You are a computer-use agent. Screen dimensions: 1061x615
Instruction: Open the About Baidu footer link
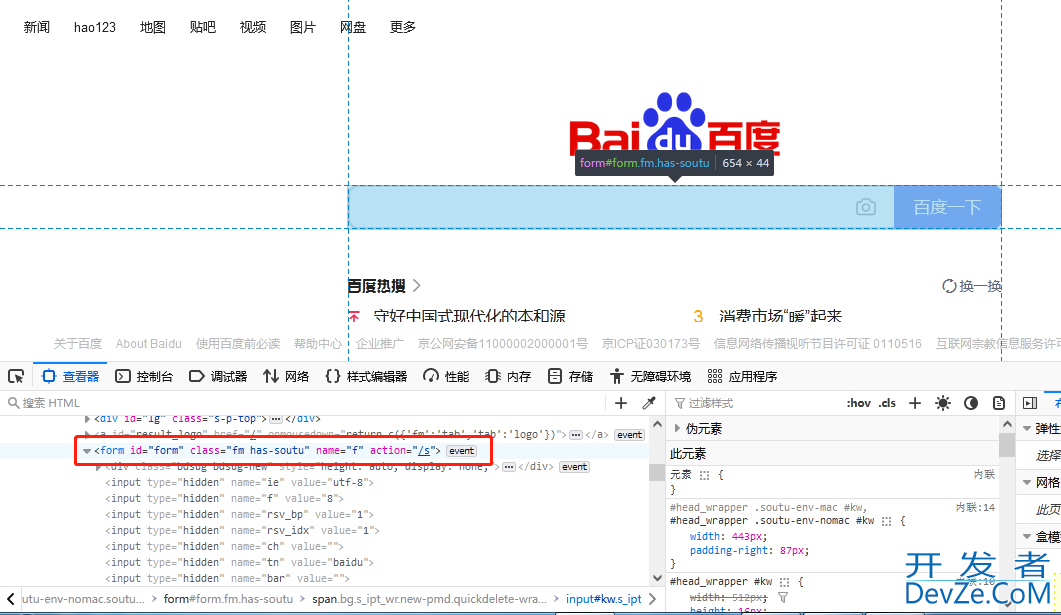(148, 344)
